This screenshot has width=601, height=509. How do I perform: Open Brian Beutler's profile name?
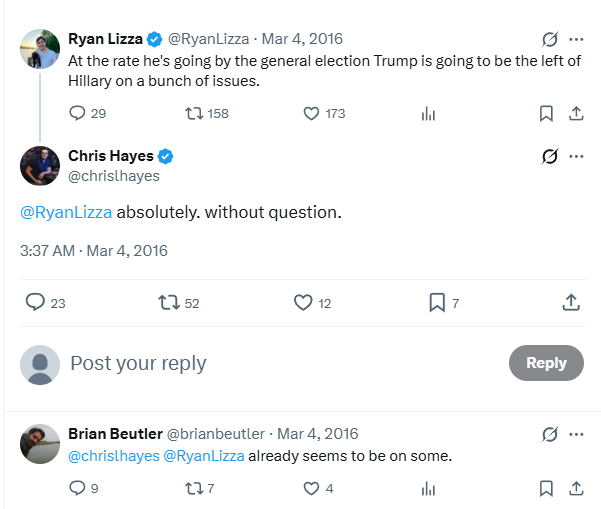114,434
